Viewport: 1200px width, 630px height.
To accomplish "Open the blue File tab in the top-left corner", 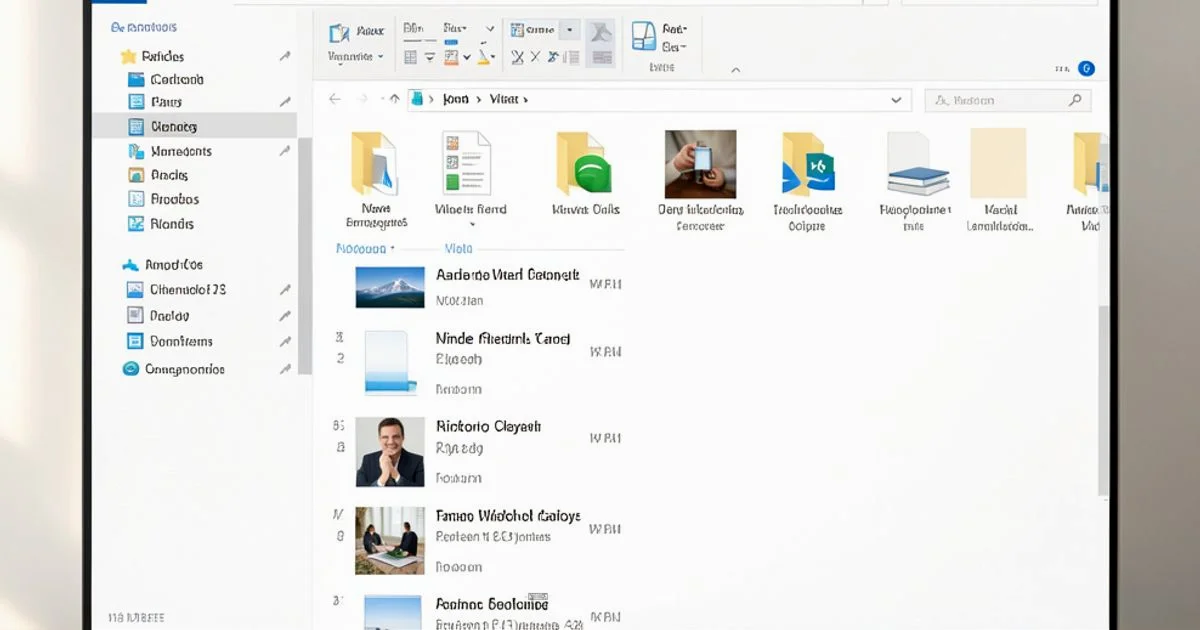I will (x=118, y=3).
